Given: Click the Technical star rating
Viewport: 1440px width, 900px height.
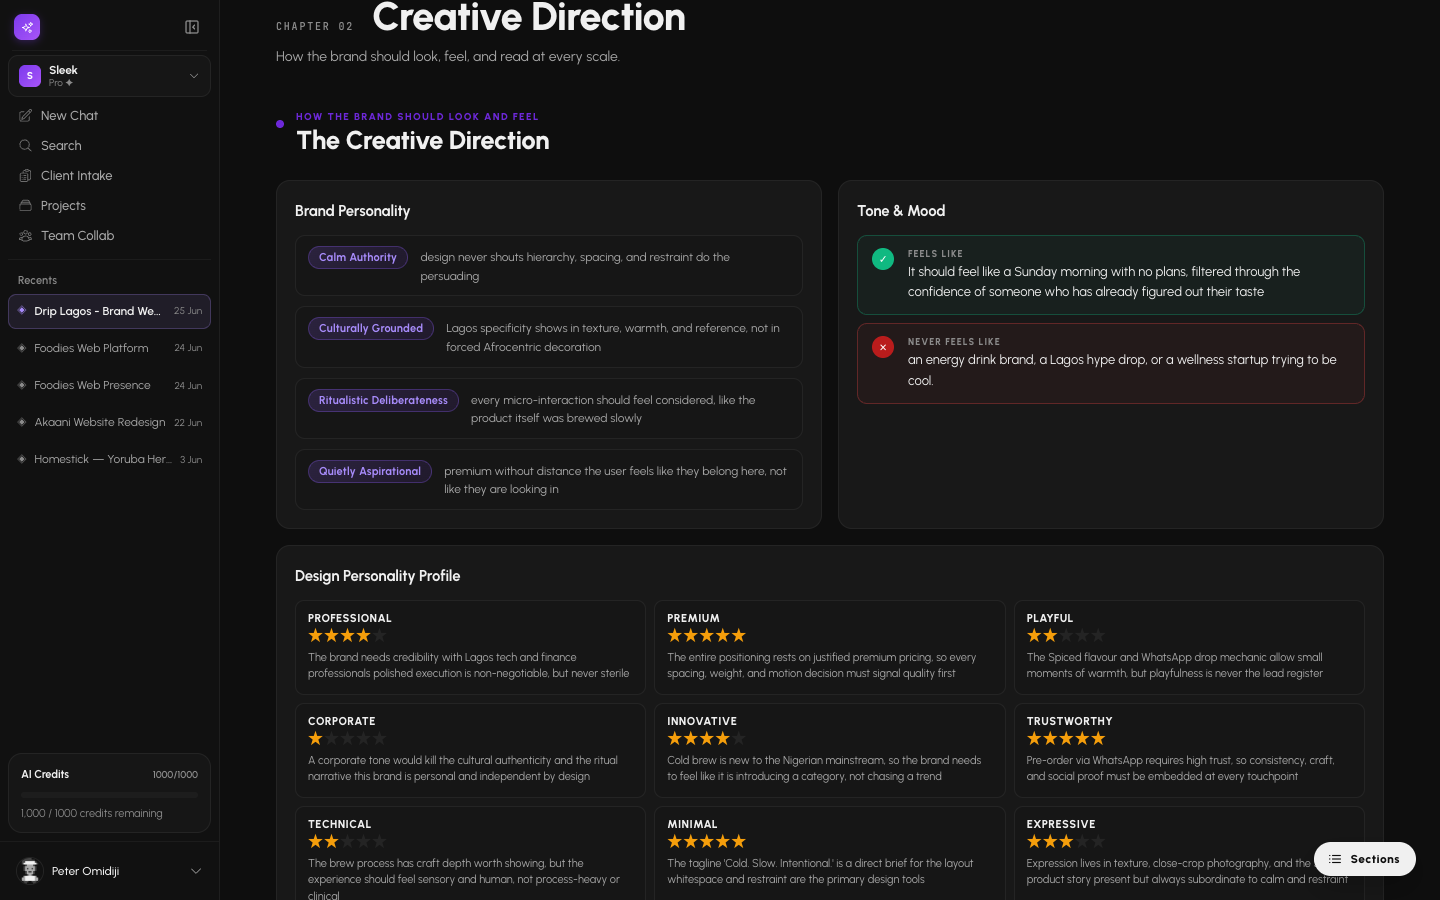Looking at the screenshot, I should point(347,842).
